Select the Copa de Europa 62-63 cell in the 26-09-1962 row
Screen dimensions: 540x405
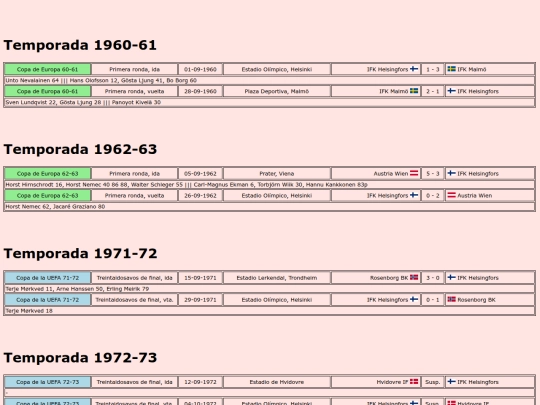tap(48, 196)
